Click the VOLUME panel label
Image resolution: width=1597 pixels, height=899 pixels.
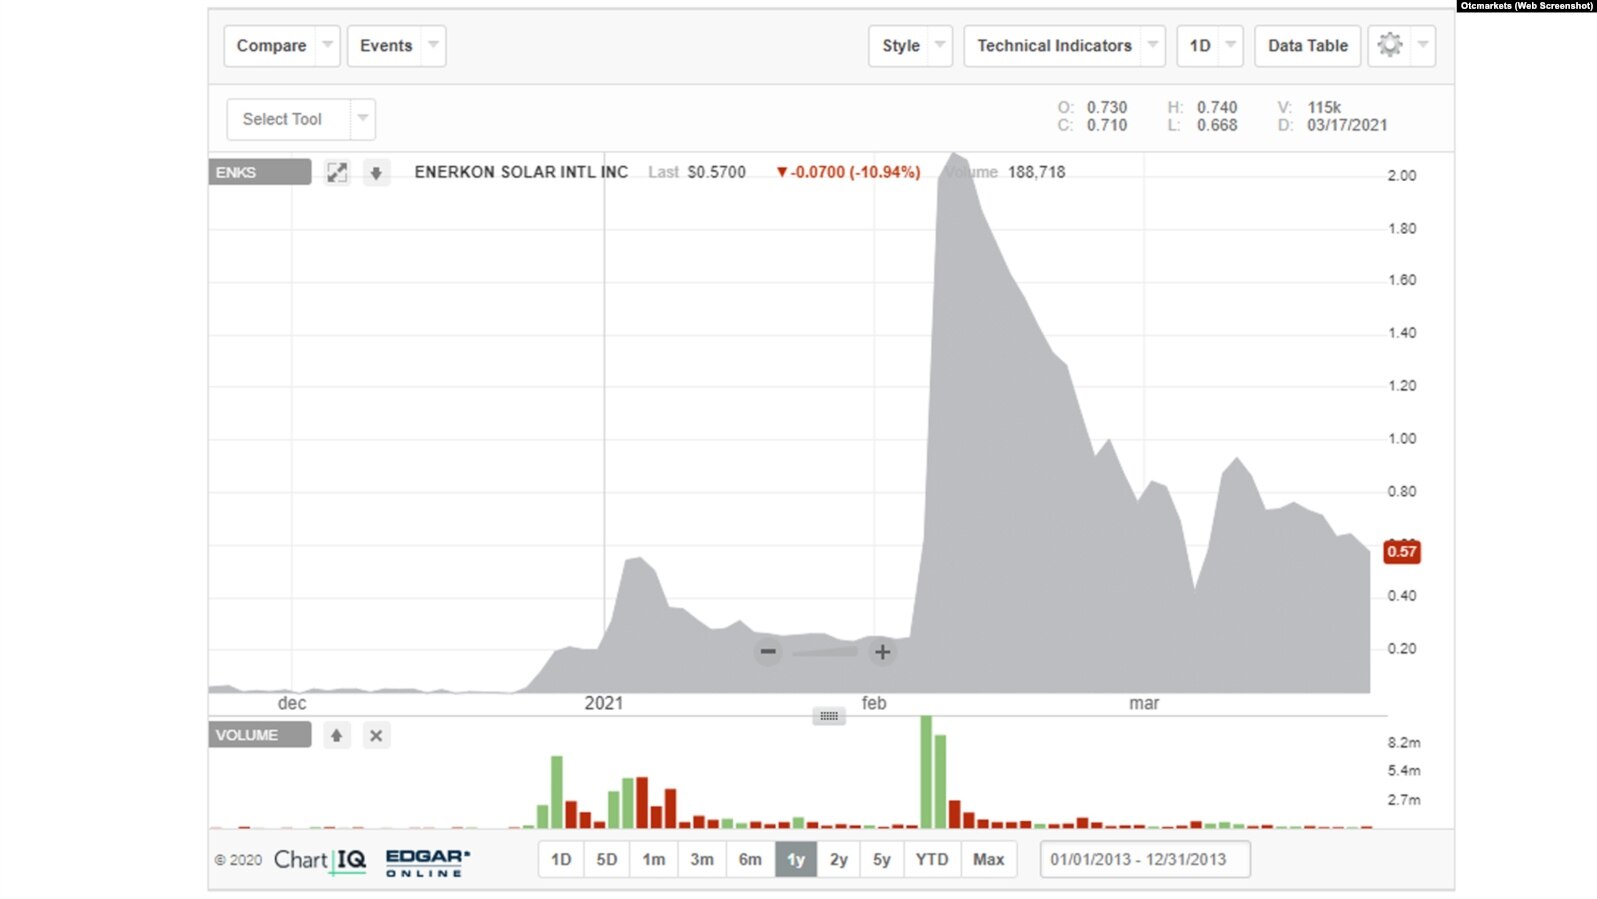click(259, 735)
